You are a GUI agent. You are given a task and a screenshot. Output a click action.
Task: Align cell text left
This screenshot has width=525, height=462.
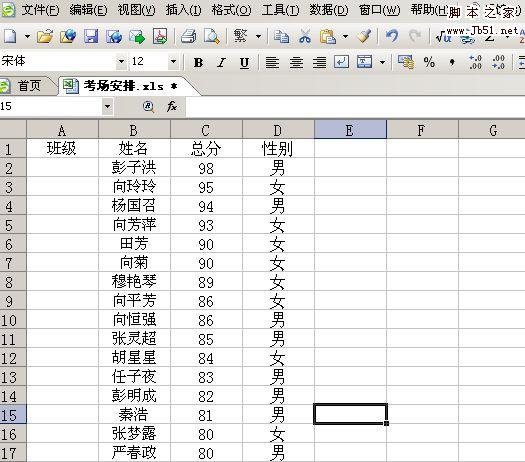click(x=272, y=62)
